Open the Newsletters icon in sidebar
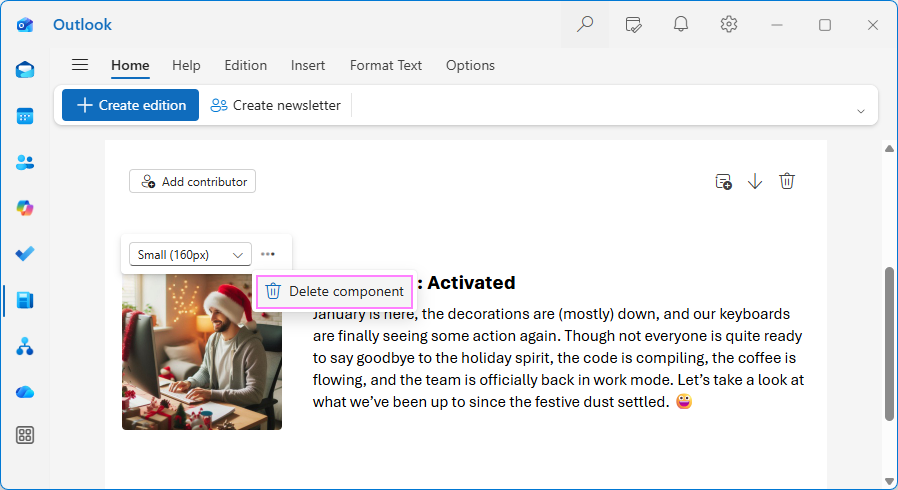The image size is (898, 490). (x=25, y=300)
